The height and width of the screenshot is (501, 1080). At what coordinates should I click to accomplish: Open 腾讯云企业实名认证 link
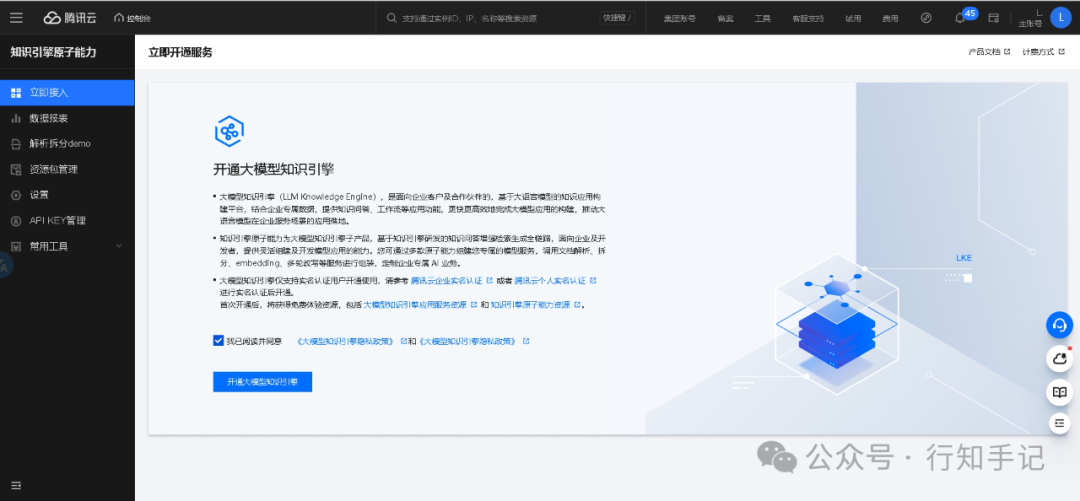[x=451, y=280]
